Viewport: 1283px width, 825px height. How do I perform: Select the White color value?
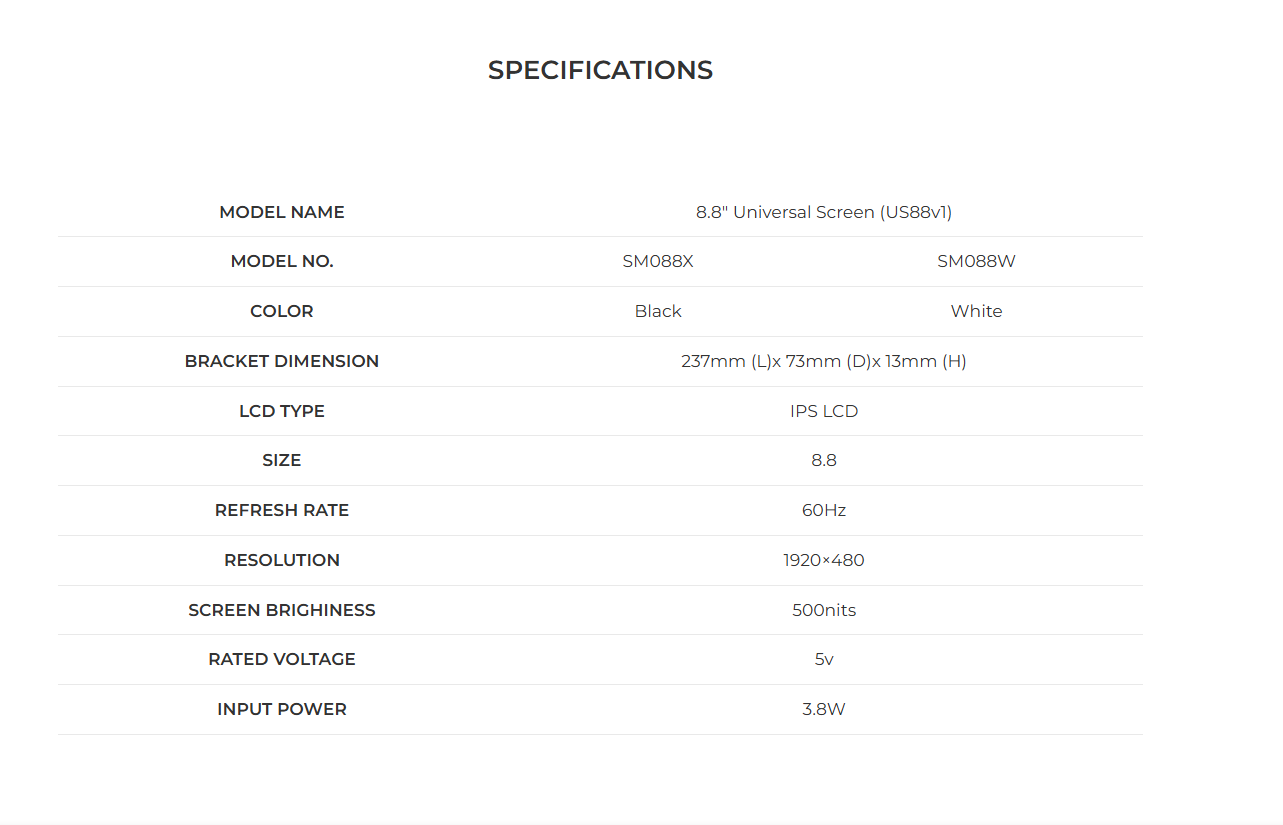[x=976, y=311]
